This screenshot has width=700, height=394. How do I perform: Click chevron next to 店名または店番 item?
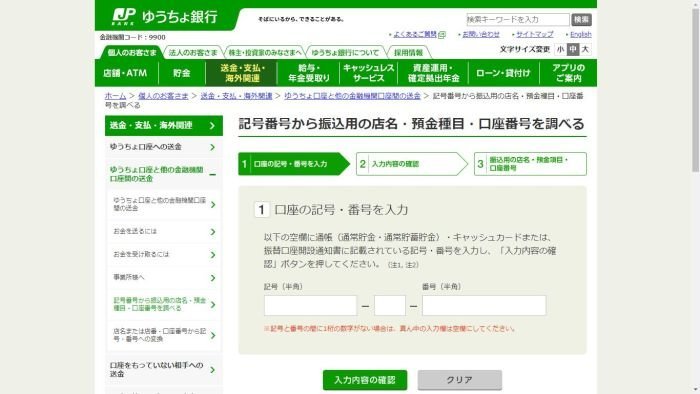coord(212,336)
